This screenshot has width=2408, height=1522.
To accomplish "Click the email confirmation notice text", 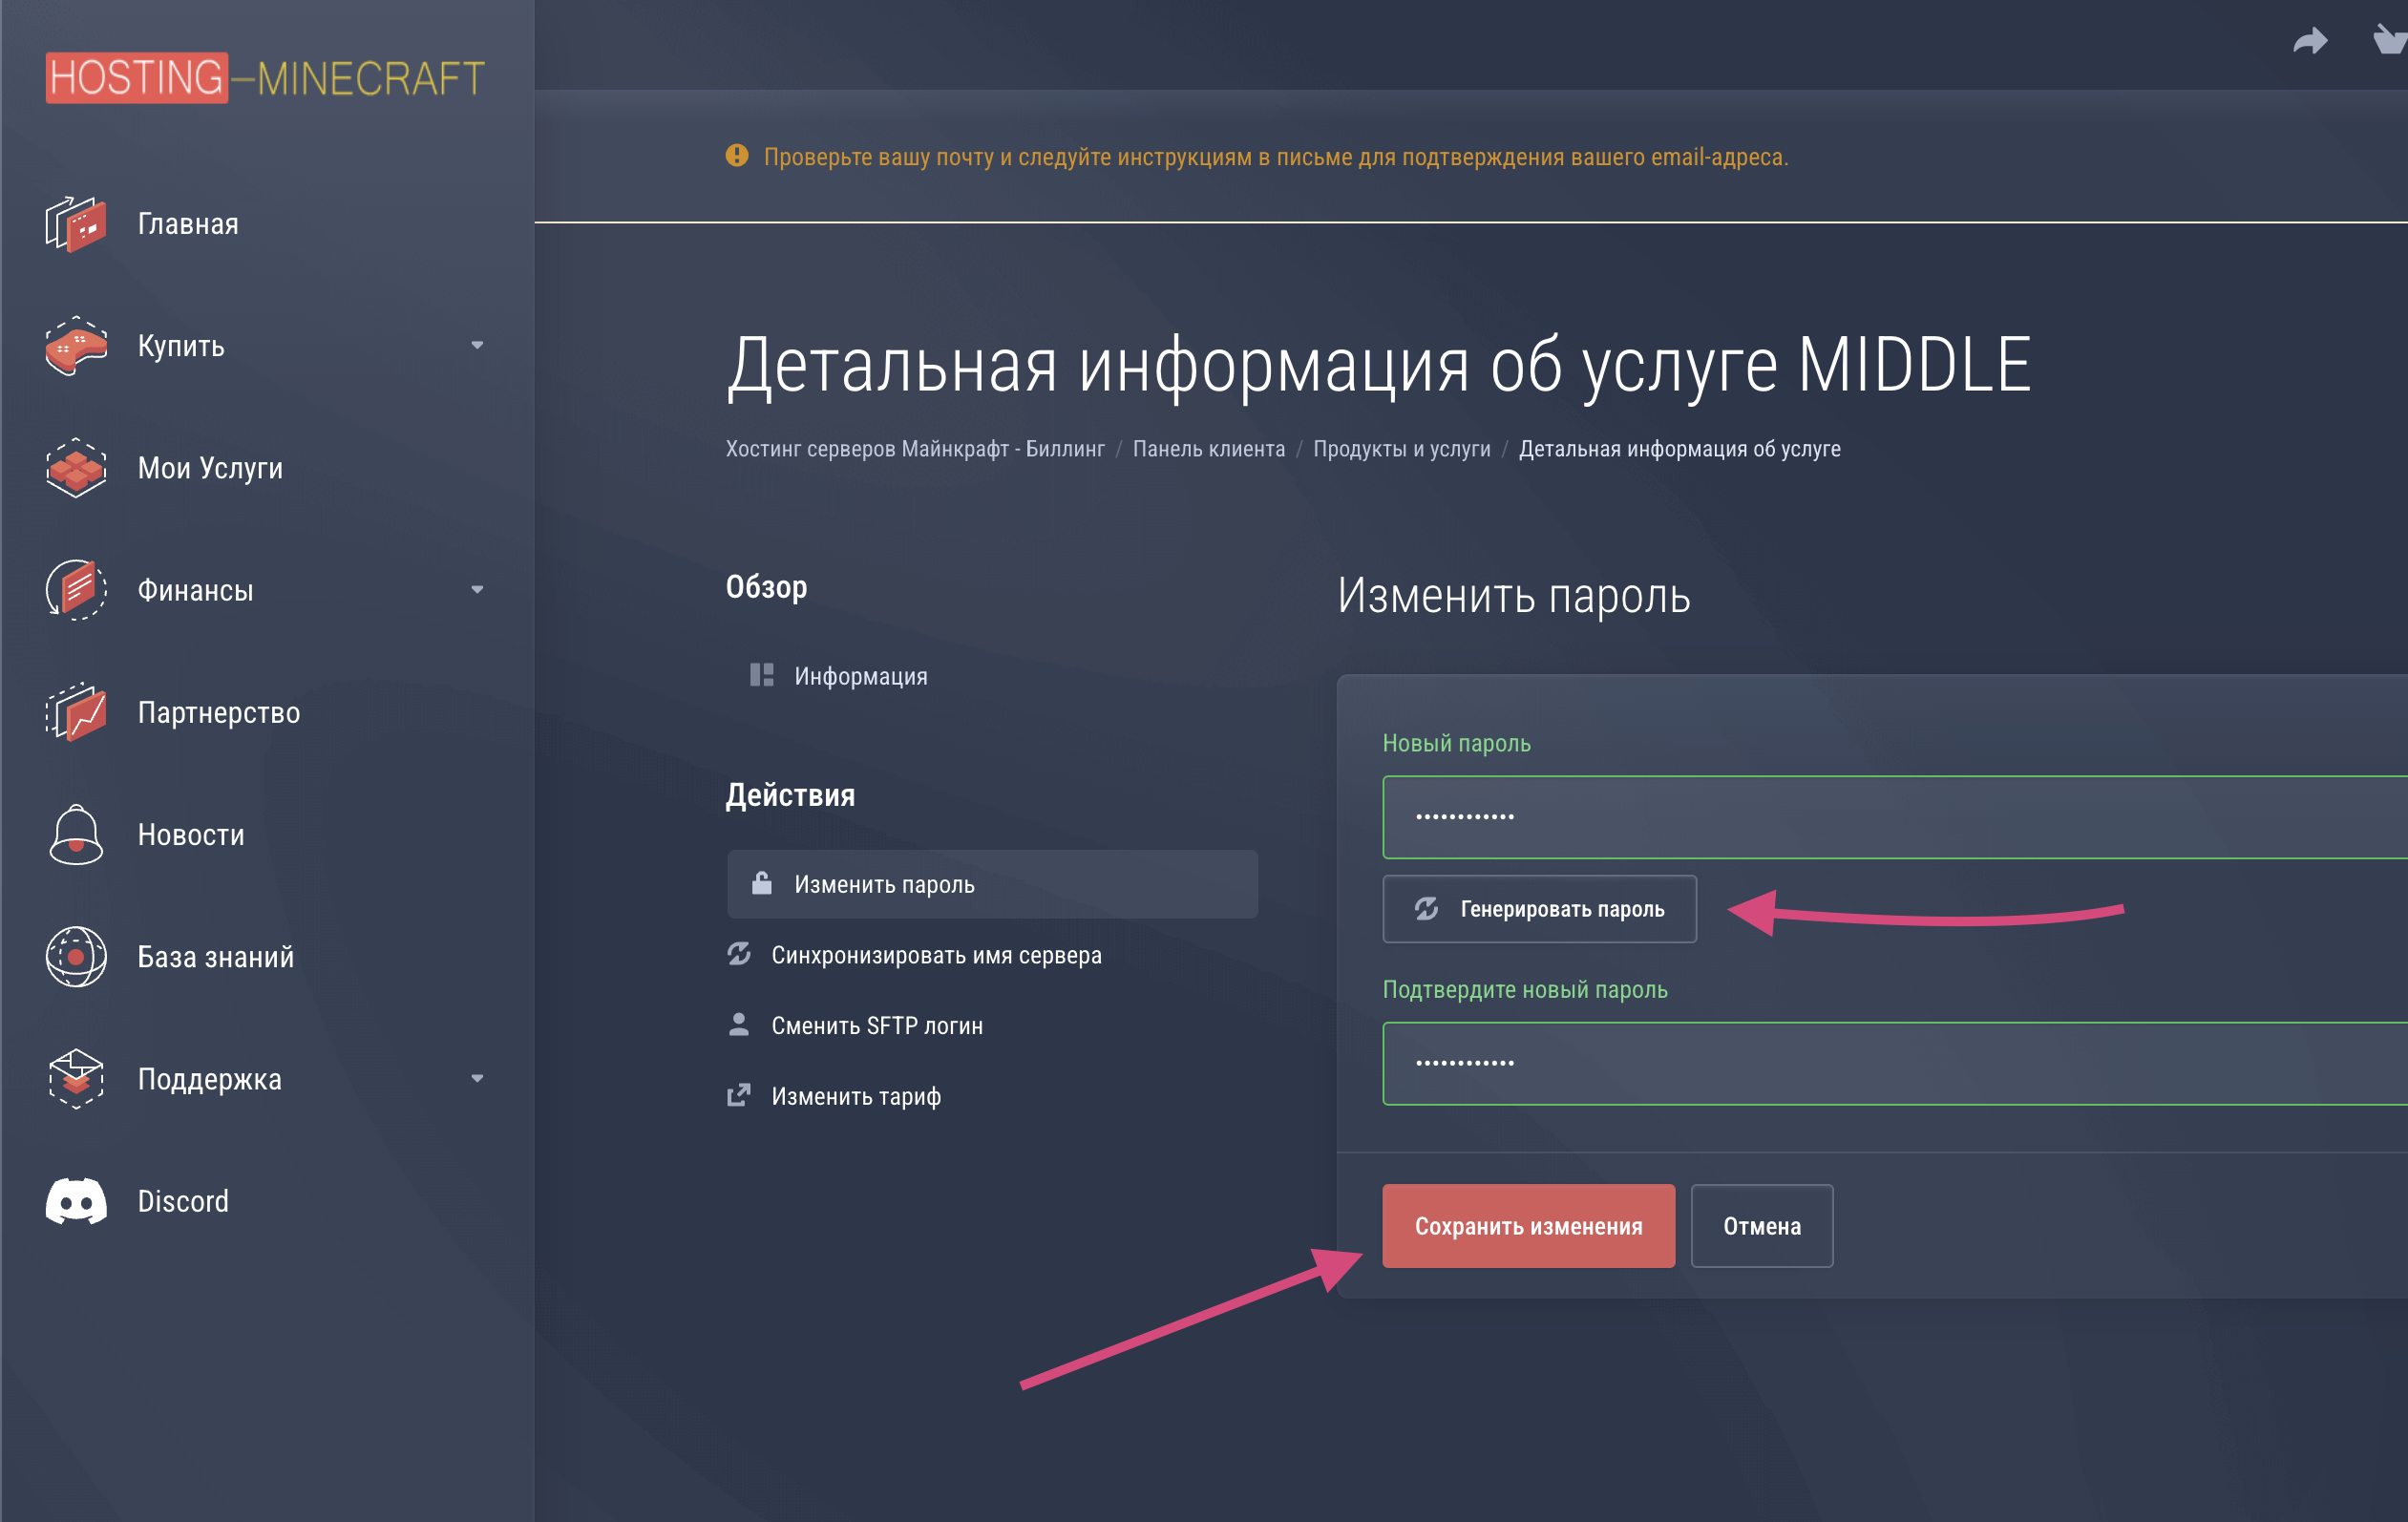I will [1276, 157].
